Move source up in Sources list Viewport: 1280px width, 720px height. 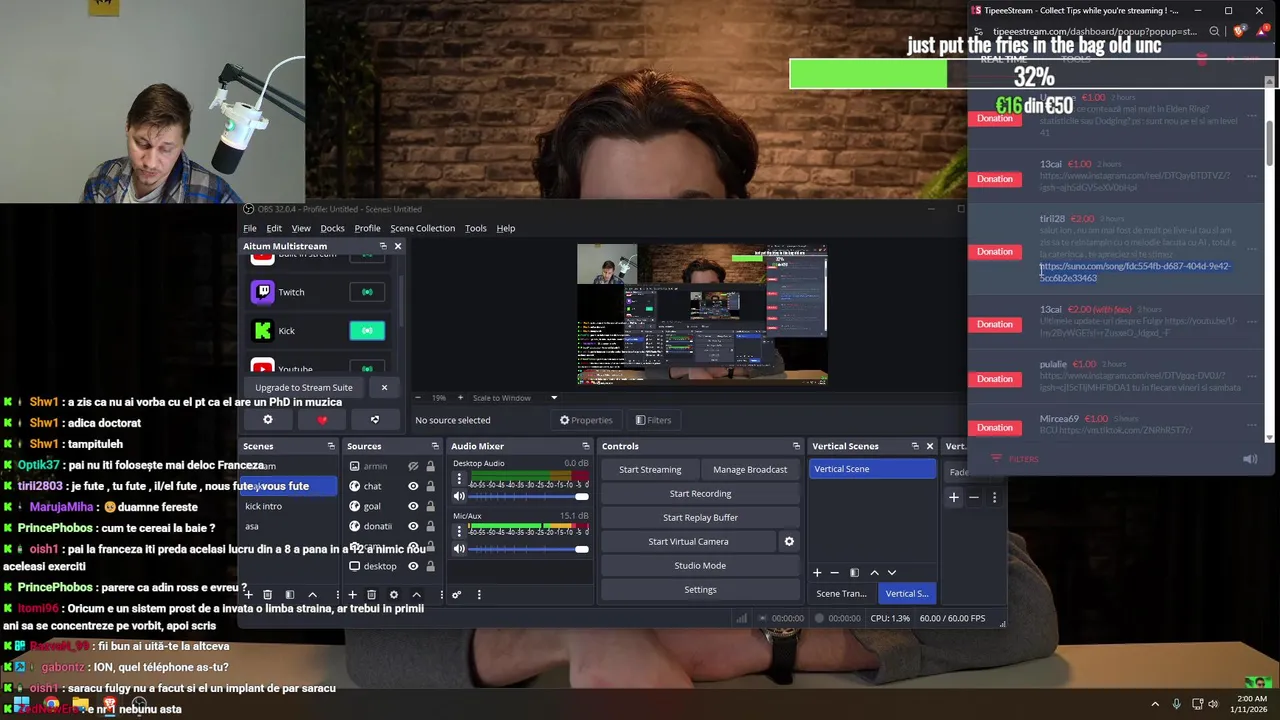tap(416, 595)
